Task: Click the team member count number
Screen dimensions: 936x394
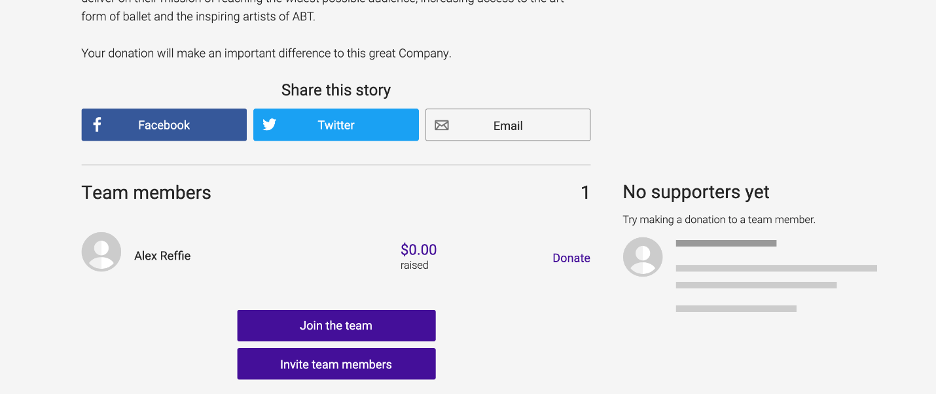Action: (x=586, y=193)
